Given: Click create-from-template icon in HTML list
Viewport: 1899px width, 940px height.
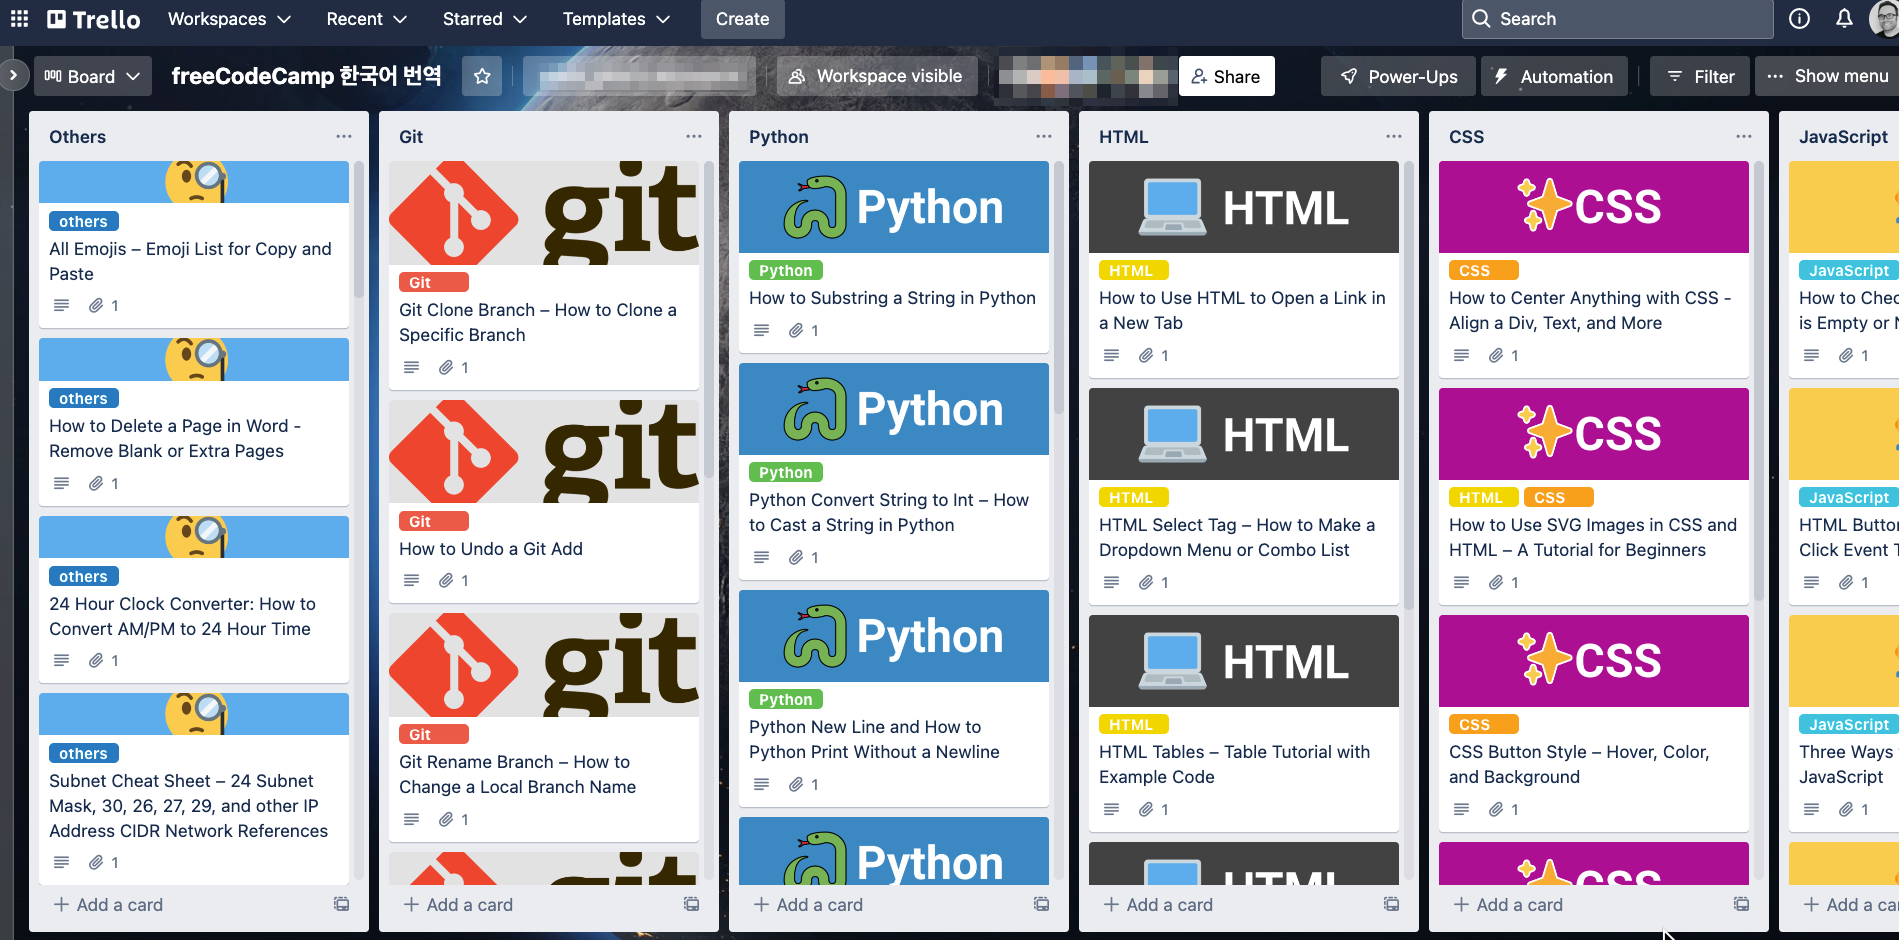Looking at the screenshot, I should 1391,904.
